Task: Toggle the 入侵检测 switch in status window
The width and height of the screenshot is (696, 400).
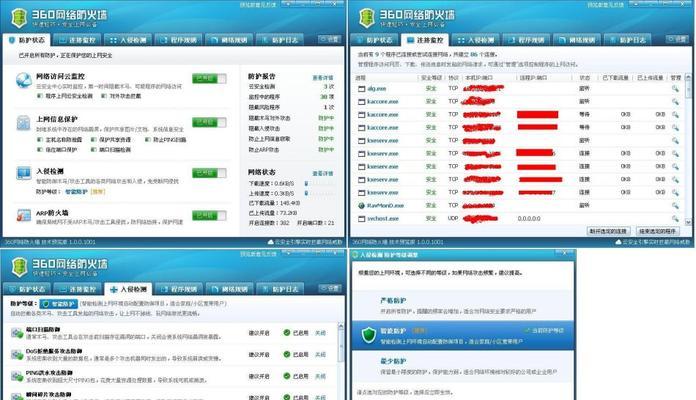Action: [209, 173]
